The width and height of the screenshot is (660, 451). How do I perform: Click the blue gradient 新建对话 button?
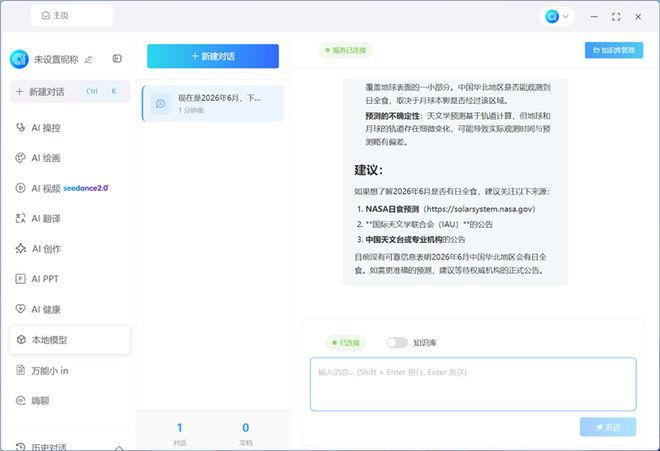213,56
